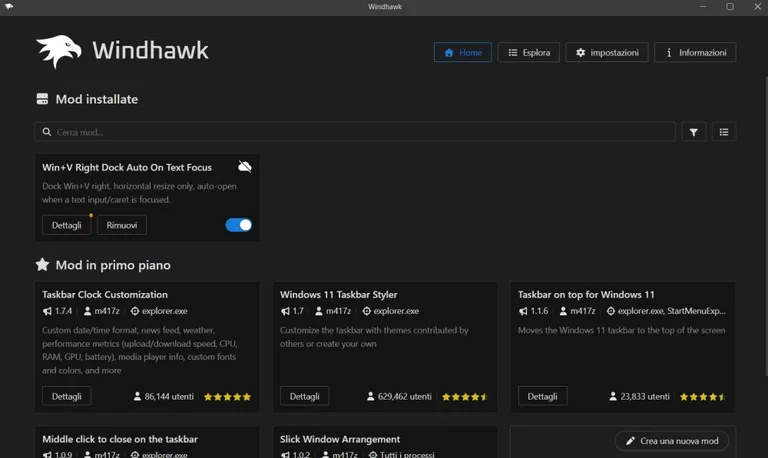768x458 pixels.
Task: Click explorer.exe target icon in Taskbar Styler
Action: 366,311
